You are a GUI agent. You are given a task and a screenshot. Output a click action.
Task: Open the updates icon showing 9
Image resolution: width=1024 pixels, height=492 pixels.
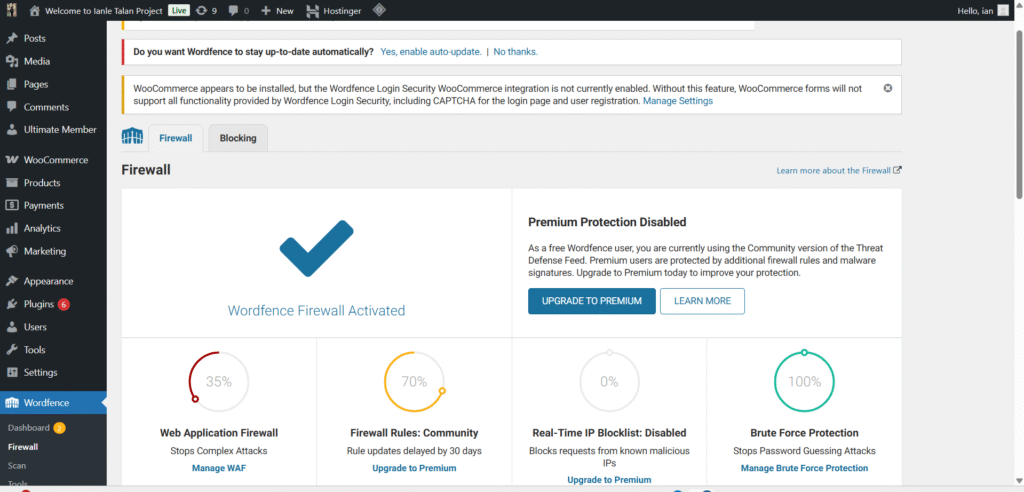coord(207,10)
